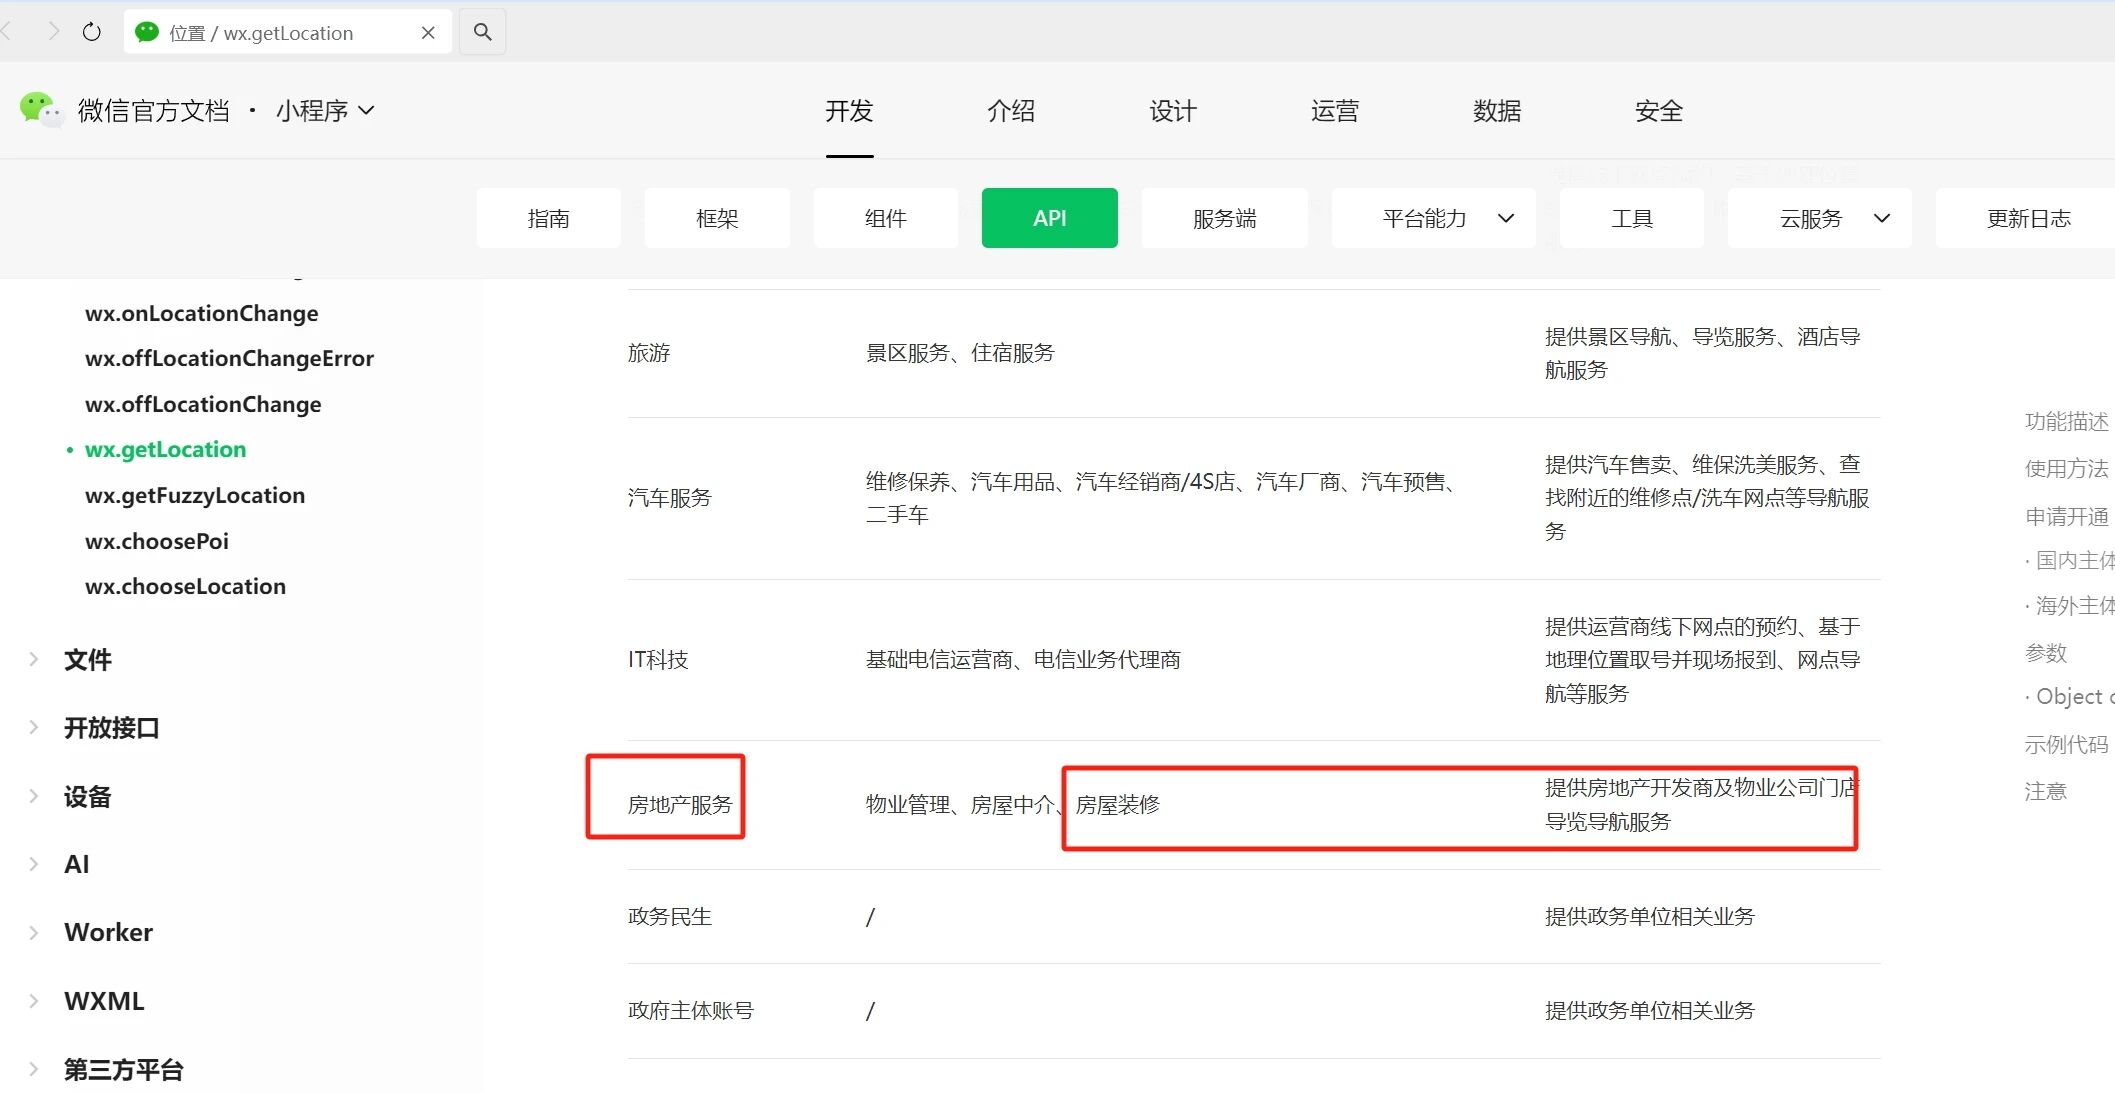
Task: Open wx.chooseLocation in the sidebar
Action: click(x=185, y=586)
